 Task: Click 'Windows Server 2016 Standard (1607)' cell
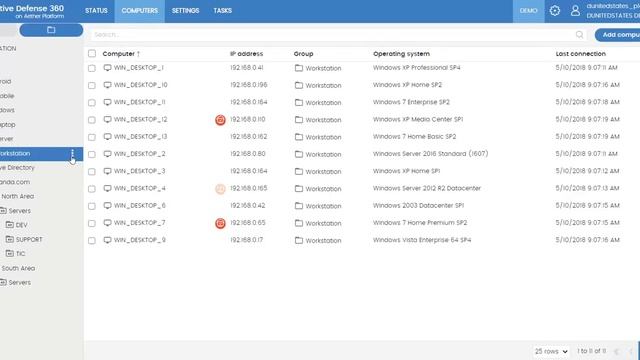coord(431,154)
